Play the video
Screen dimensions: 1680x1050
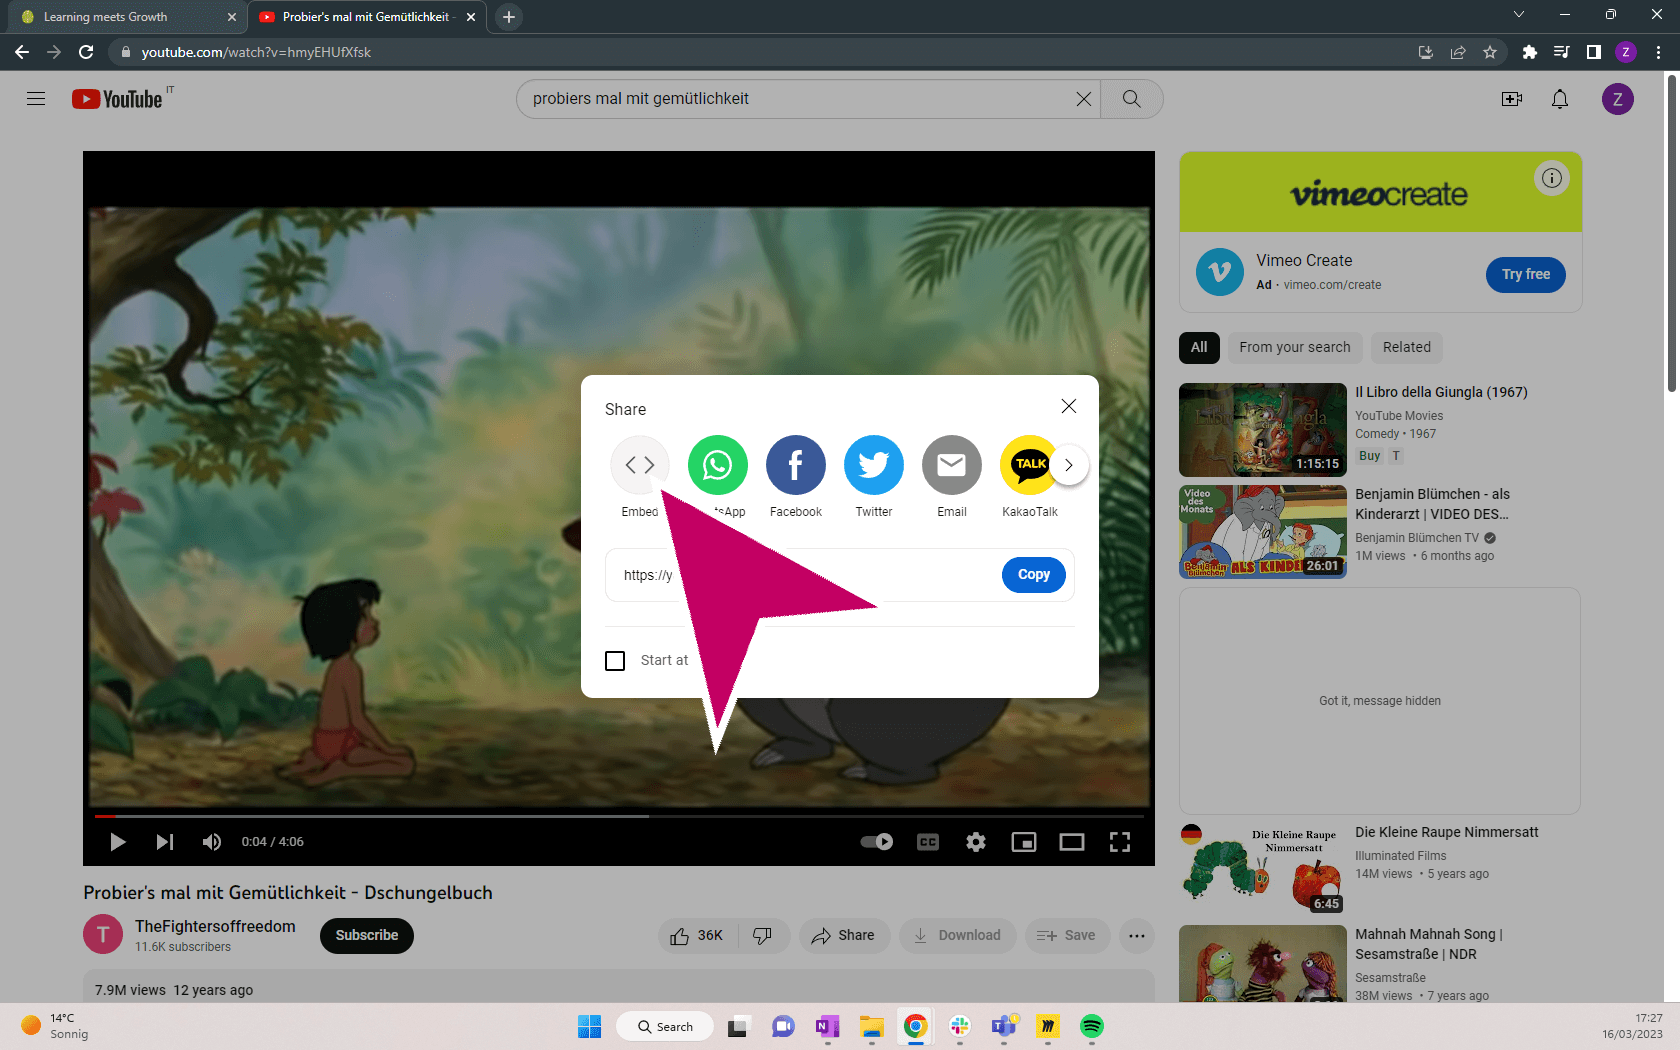pos(117,842)
